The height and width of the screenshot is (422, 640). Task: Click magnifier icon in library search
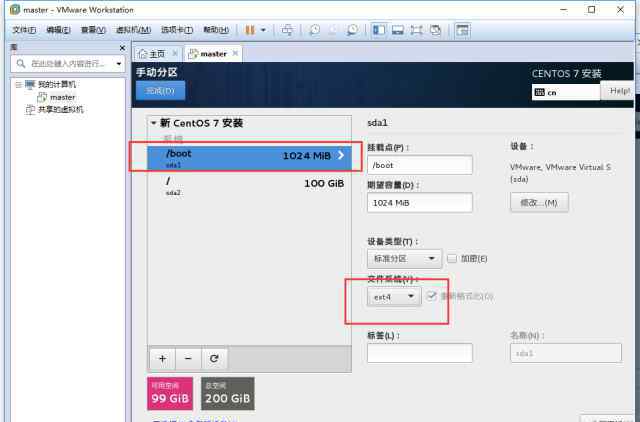pyautogui.click(x=20, y=63)
